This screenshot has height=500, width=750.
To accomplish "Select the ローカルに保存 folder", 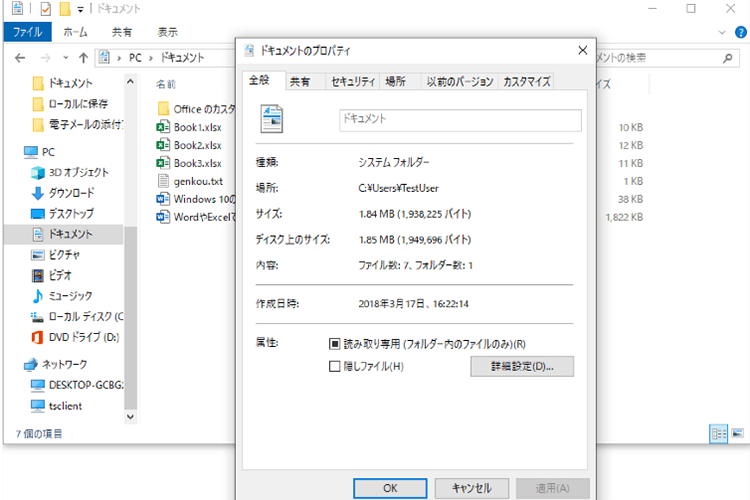I will tap(70, 104).
